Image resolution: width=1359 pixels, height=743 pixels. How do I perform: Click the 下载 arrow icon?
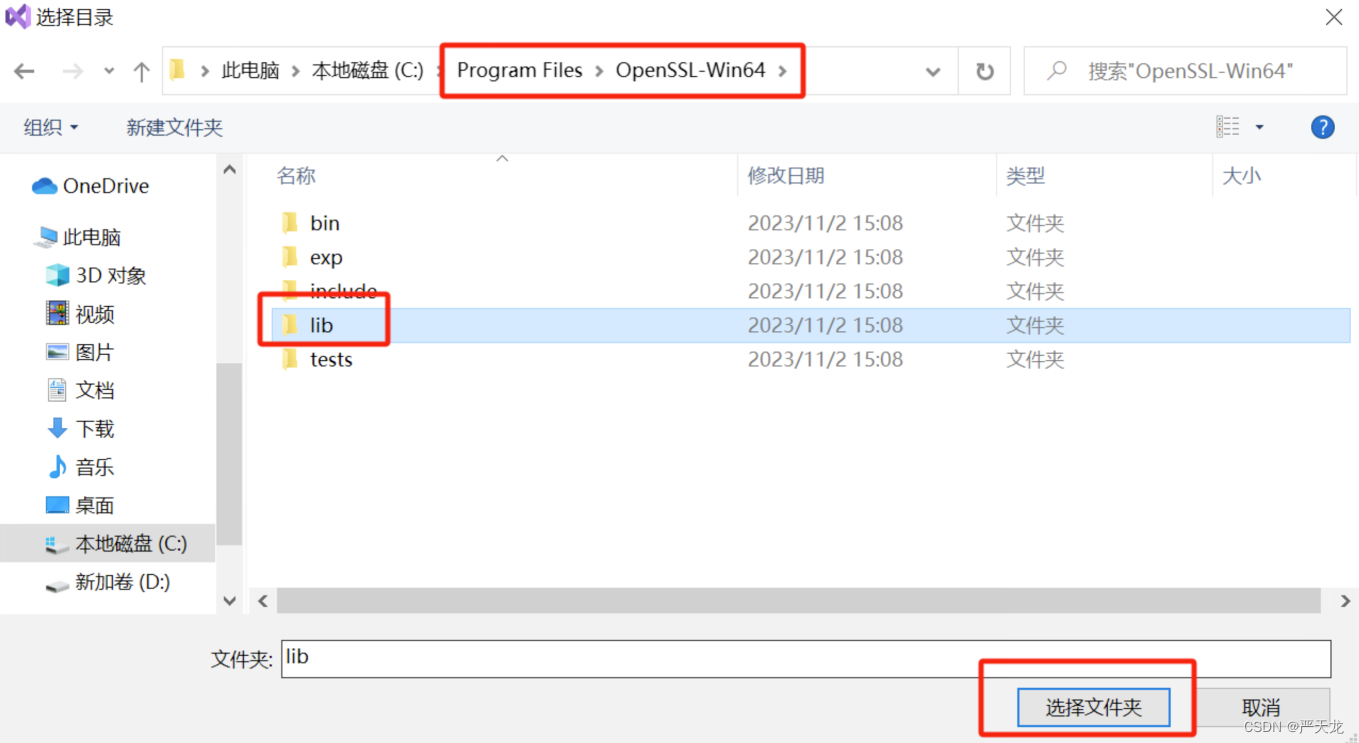(57, 428)
